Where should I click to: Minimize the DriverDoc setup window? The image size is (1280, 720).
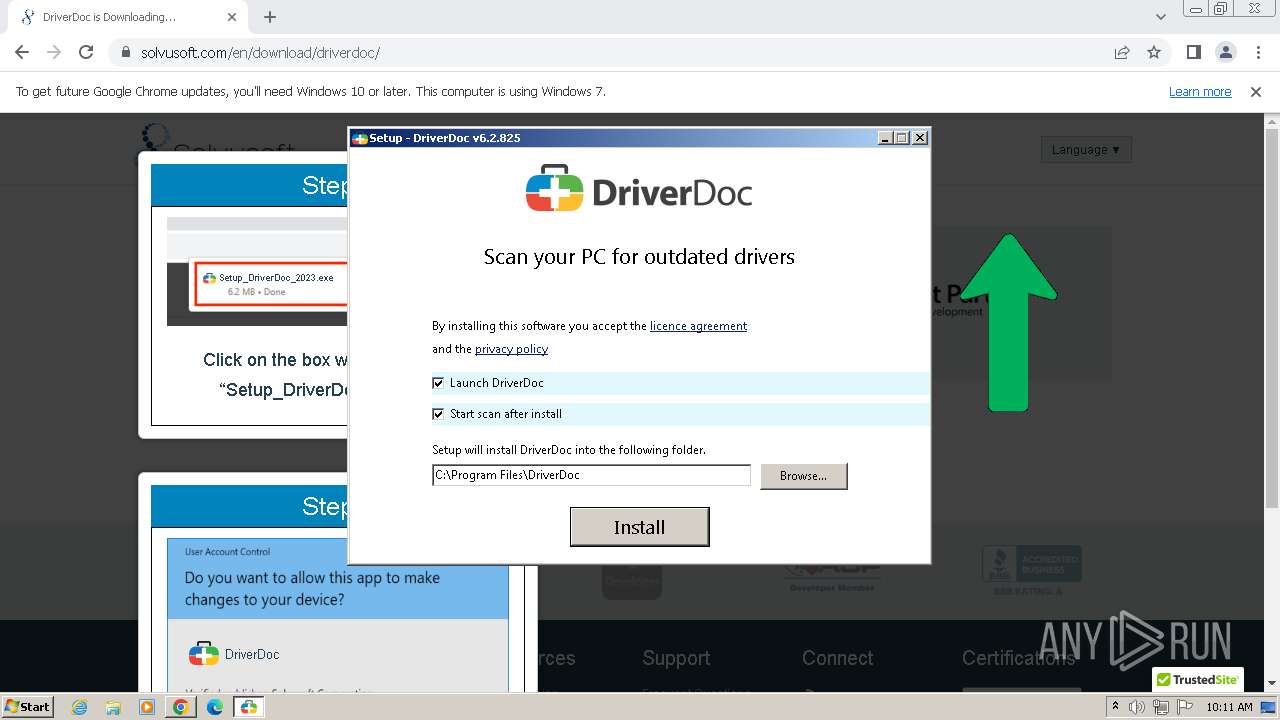[x=886, y=138]
